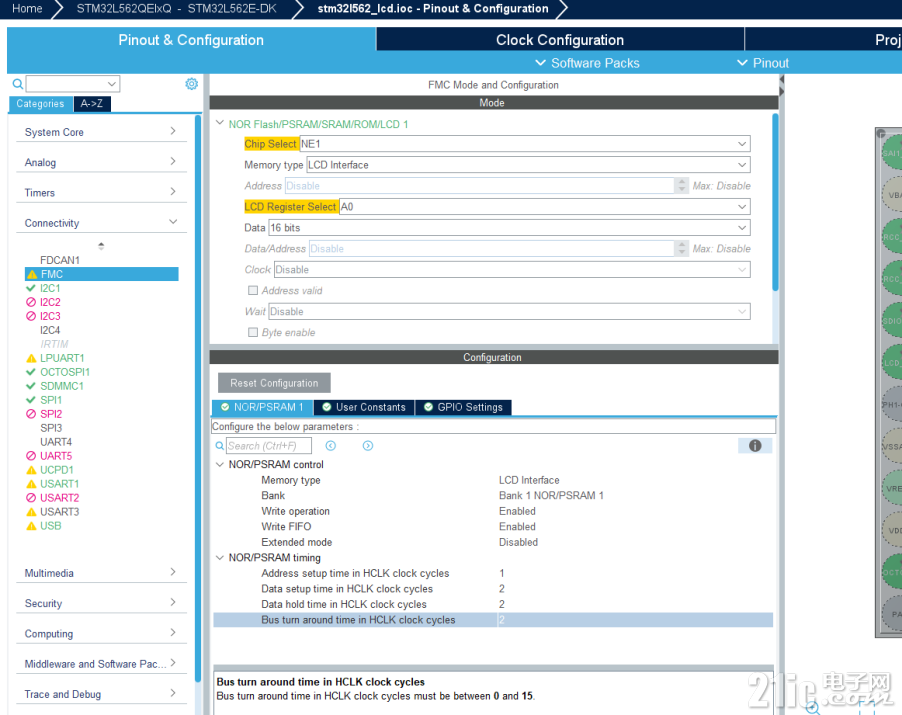Click the warning icon beside USART1
The height and width of the screenshot is (715, 902).
tap(31, 484)
